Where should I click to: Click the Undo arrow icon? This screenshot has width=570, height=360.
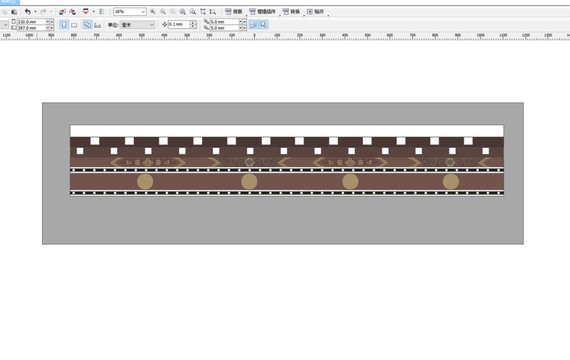tap(28, 12)
